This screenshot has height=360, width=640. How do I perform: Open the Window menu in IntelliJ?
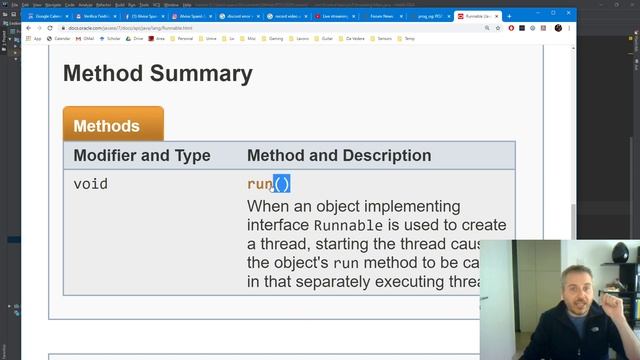[171, 5]
